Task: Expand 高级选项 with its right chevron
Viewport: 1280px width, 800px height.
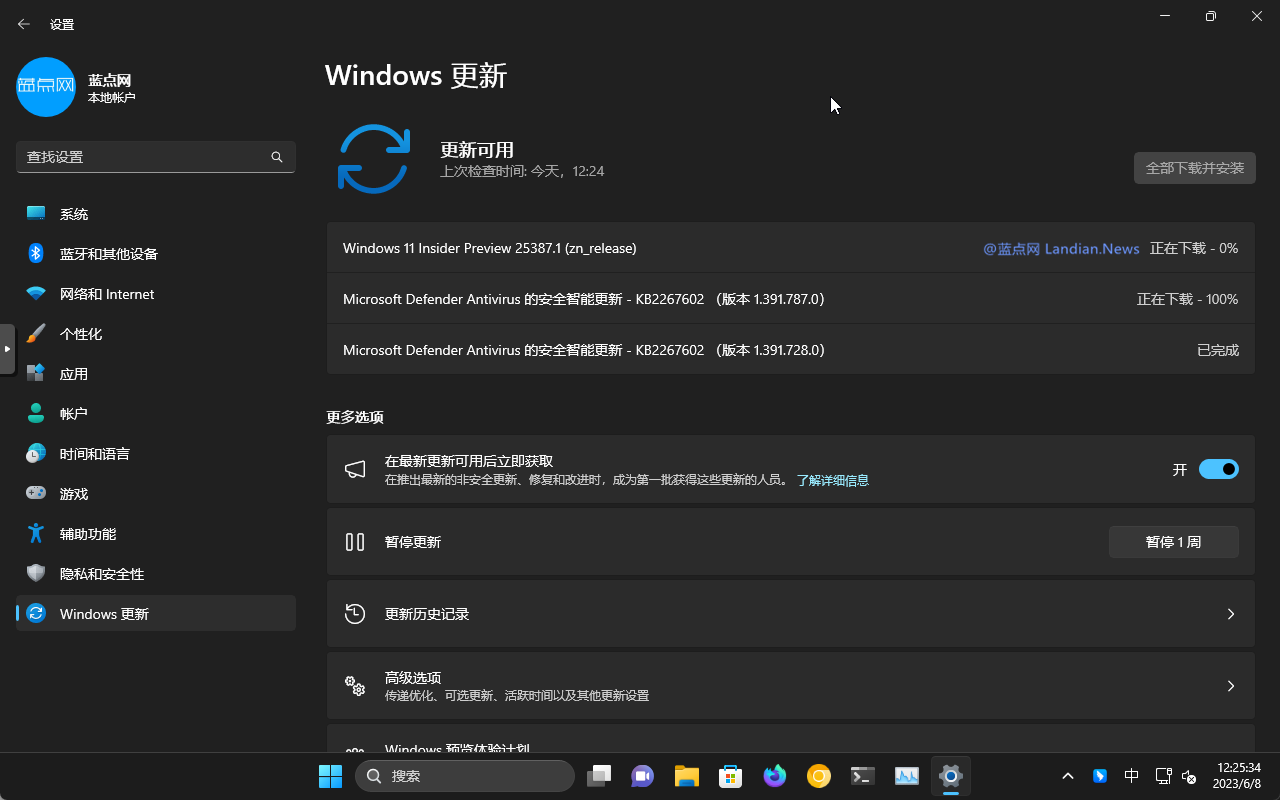Action: [1231, 686]
